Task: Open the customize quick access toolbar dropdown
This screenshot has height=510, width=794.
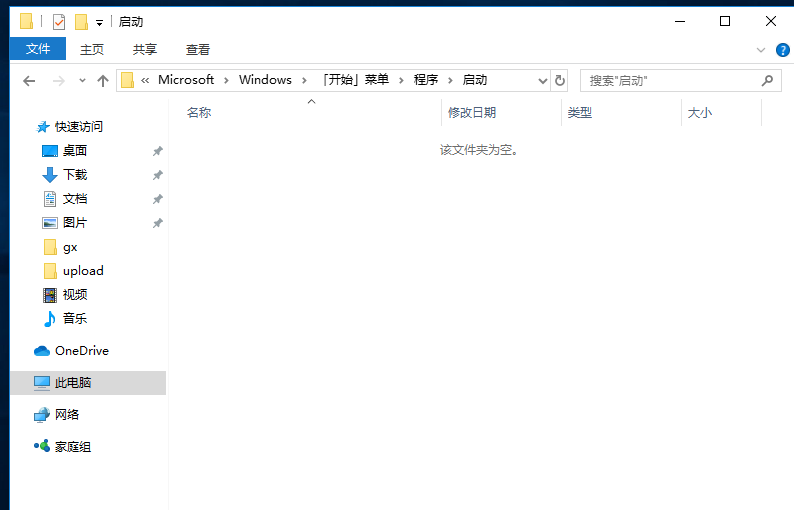Action: click(99, 22)
